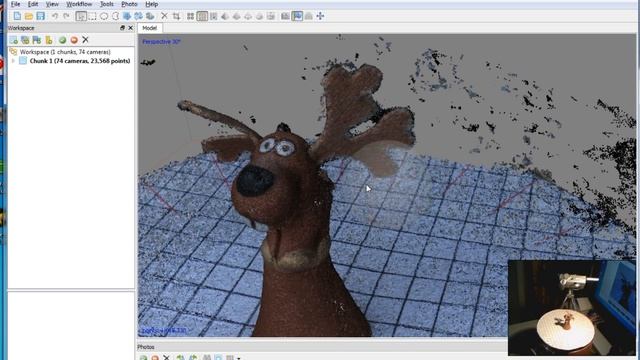Save the project with the floppy disk icon

point(40,16)
